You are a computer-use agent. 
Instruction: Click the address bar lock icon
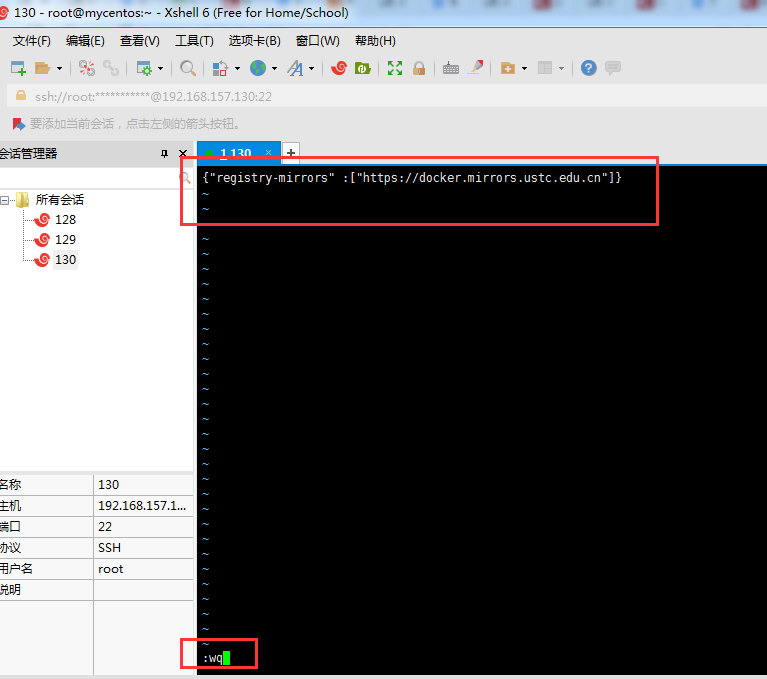point(21,95)
